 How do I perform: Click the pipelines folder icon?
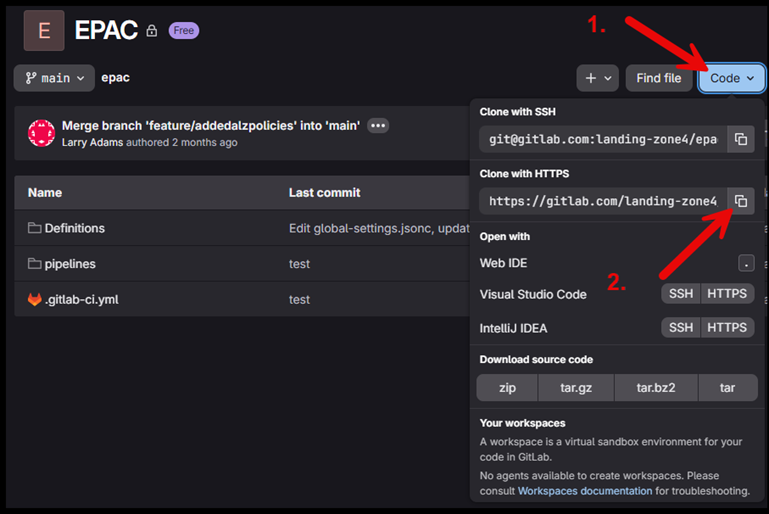pyautogui.click(x=34, y=263)
